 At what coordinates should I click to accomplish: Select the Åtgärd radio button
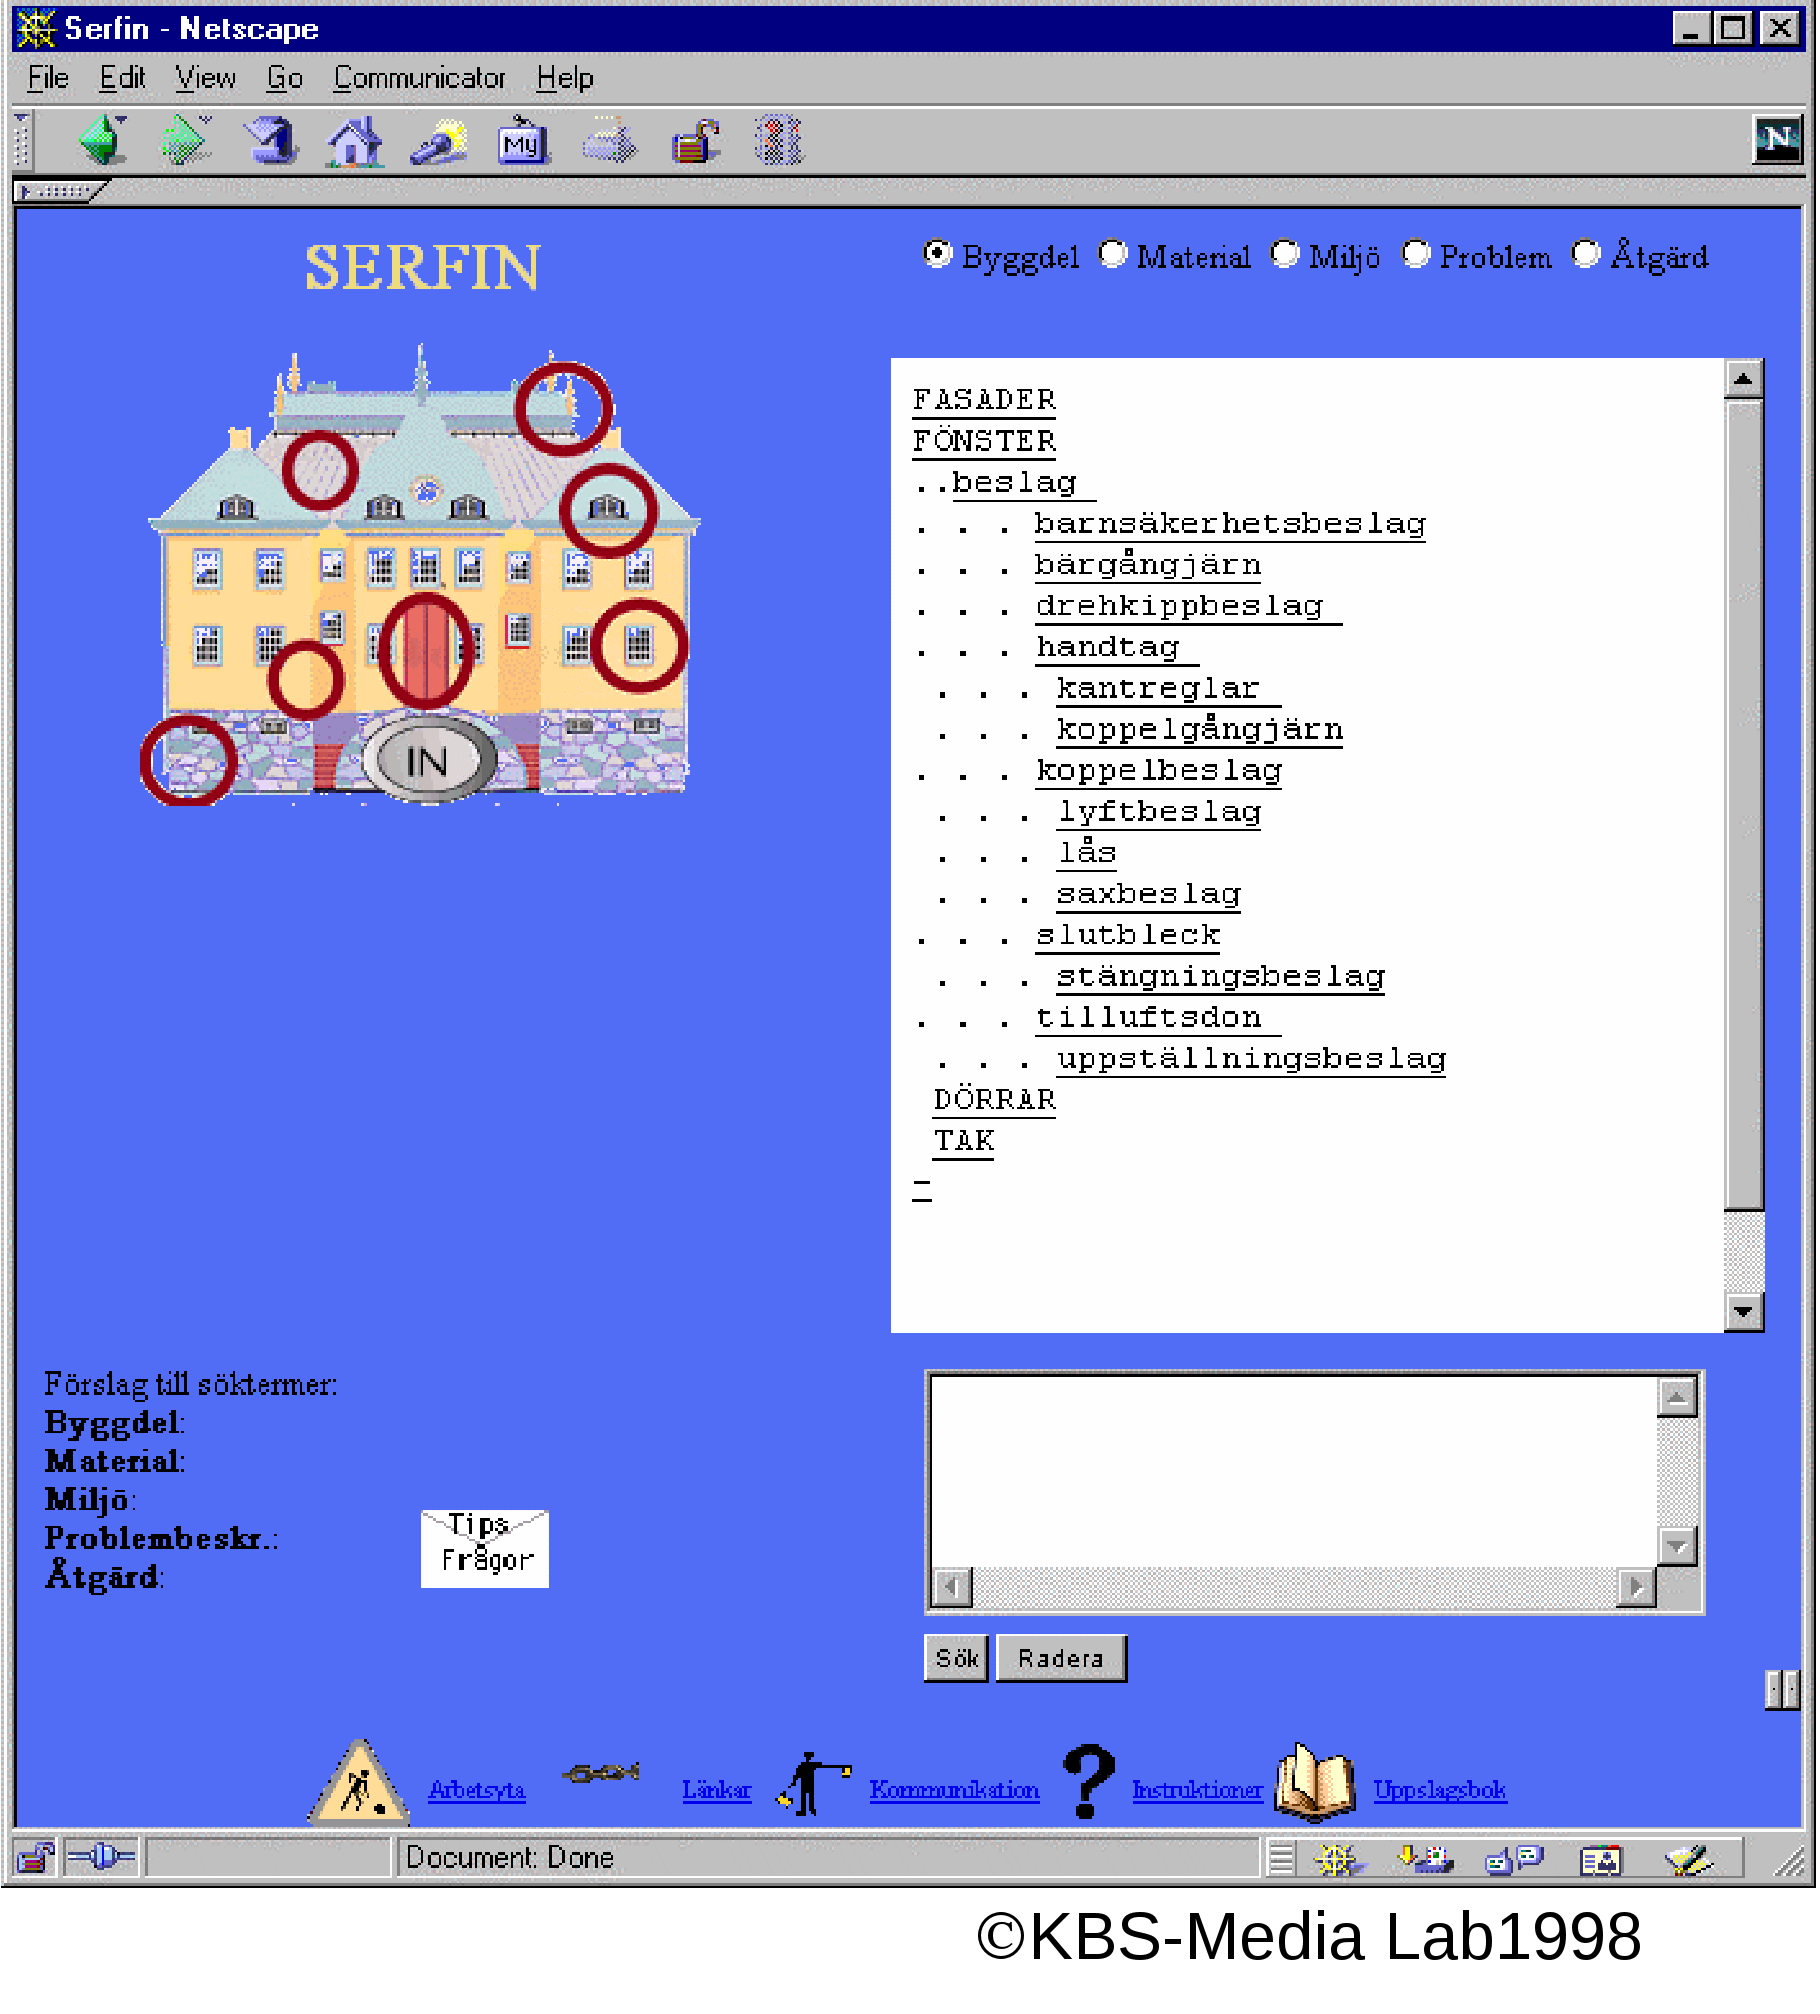(x=1586, y=254)
